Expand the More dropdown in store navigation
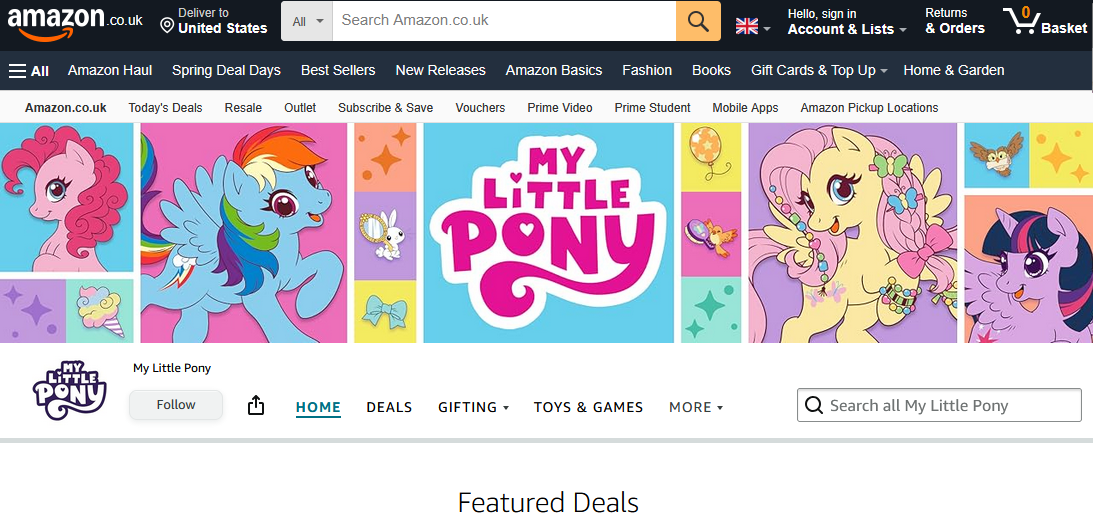The height and width of the screenshot is (519, 1093). (x=695, y=407)
